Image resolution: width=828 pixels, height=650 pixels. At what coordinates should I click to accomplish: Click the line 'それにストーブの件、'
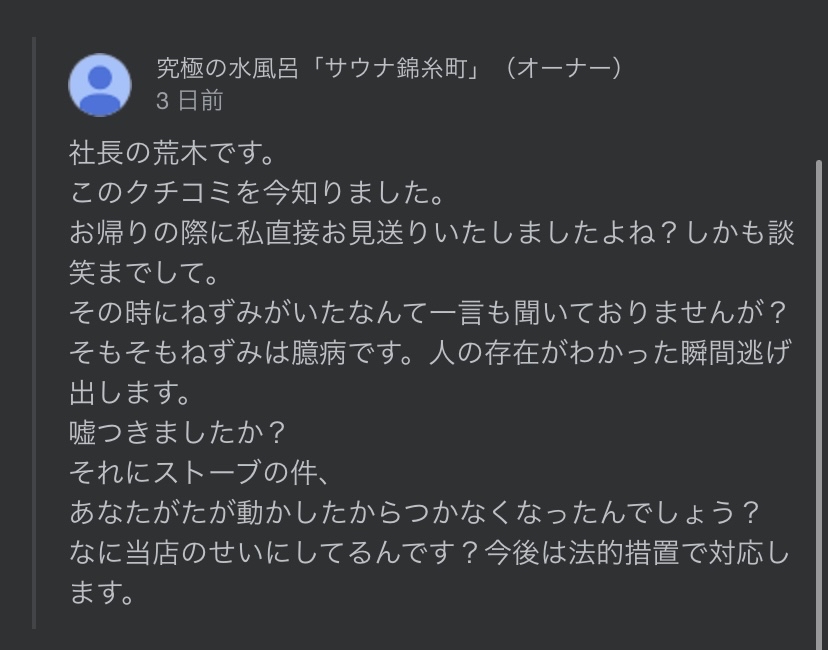pos(200,473)
